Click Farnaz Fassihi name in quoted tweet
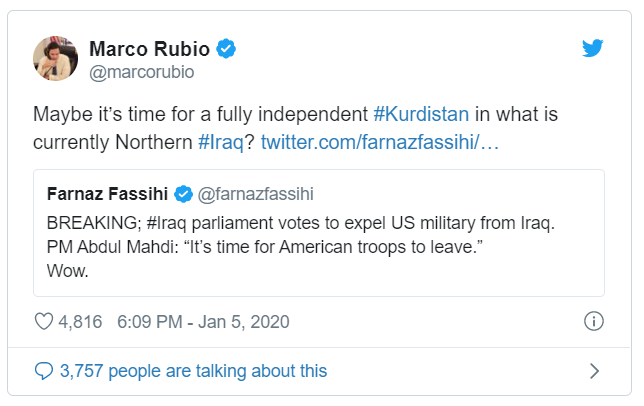644x406 pixels. [109, 193]
